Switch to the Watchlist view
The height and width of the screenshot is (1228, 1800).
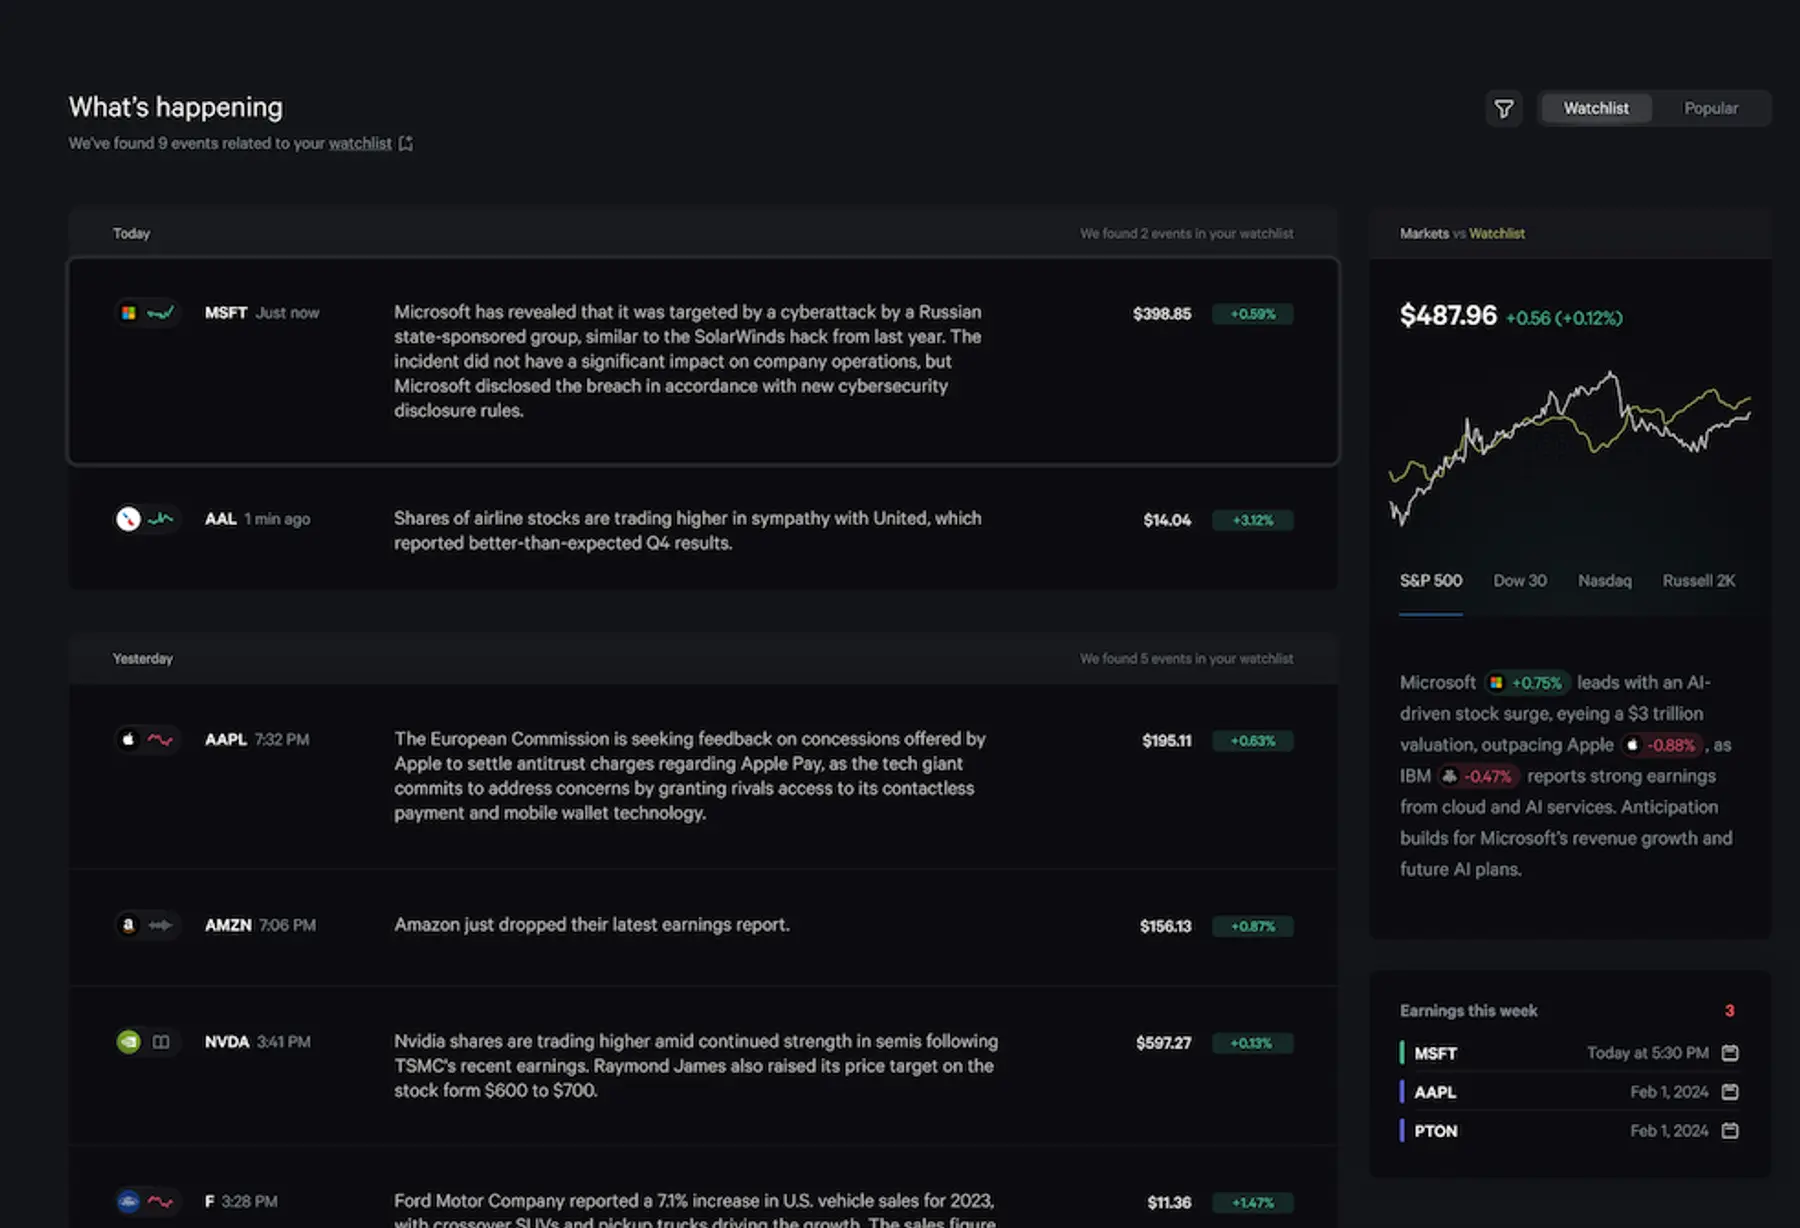click(1596, 108)
